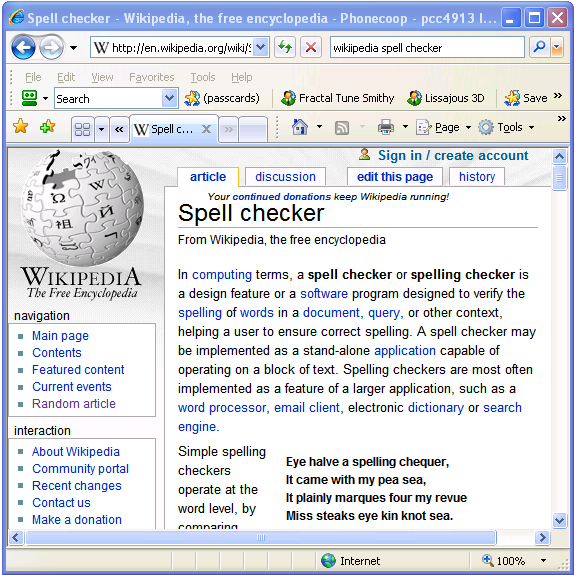
Task: Click the browser Back arrow button
Action: (x=23, y=47)
